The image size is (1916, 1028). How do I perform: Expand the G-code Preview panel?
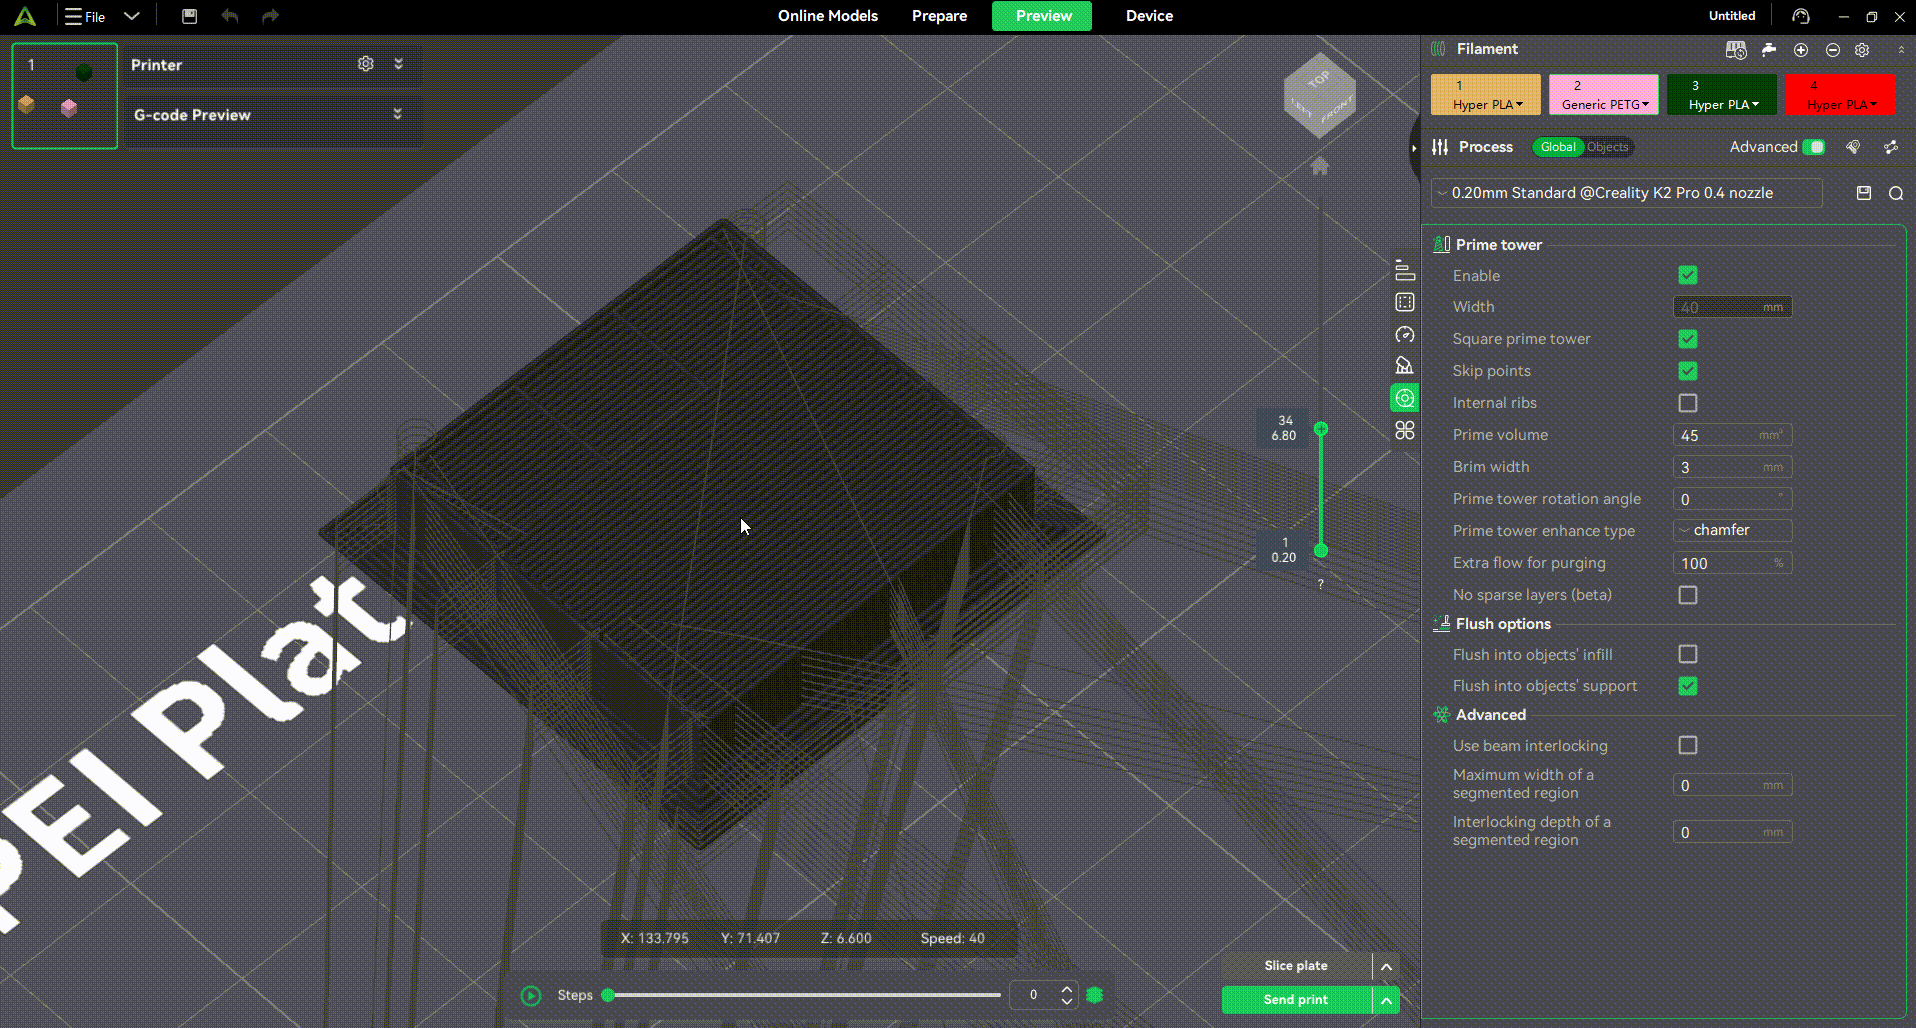[398, 114]
